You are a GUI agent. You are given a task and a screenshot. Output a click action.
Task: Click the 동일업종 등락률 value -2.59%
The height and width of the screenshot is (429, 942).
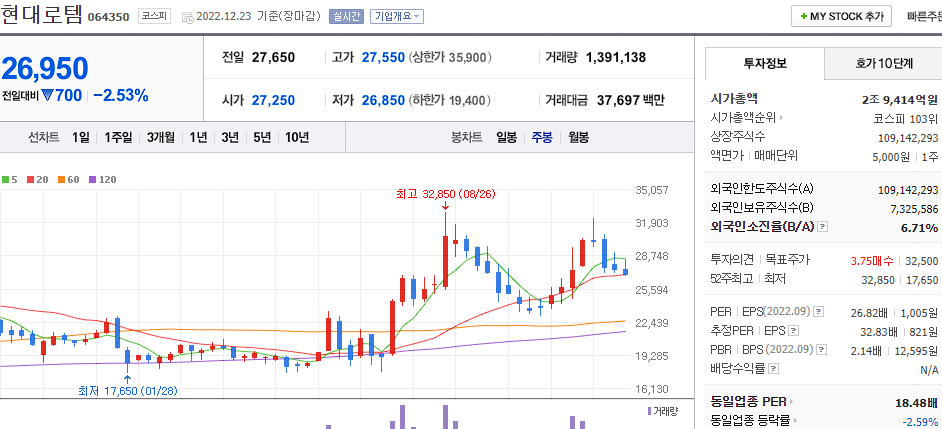point(920,421)
